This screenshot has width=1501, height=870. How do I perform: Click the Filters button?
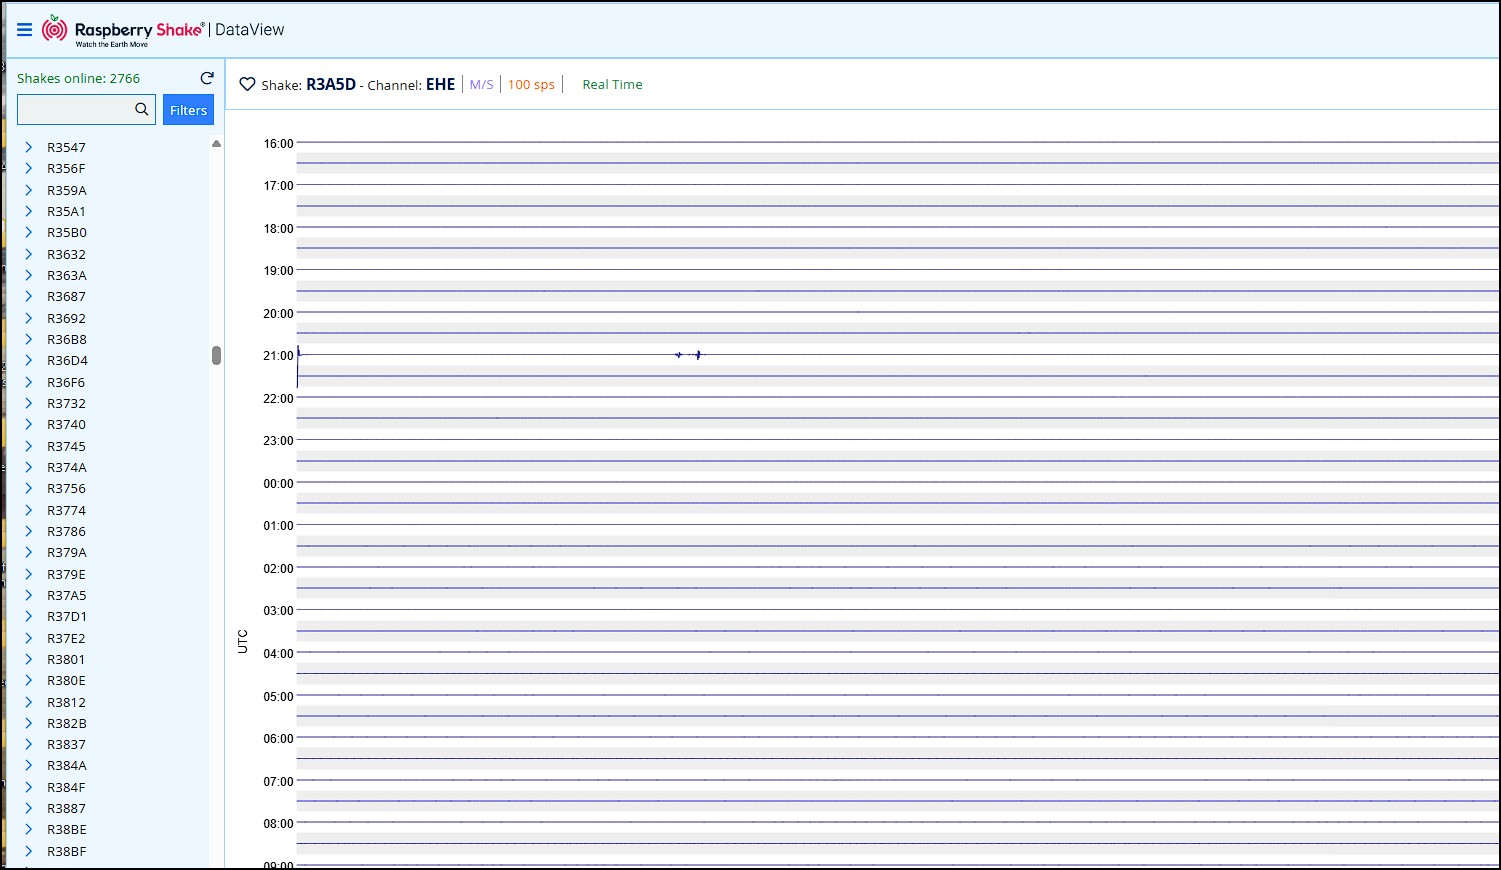[x=188, y=110]
